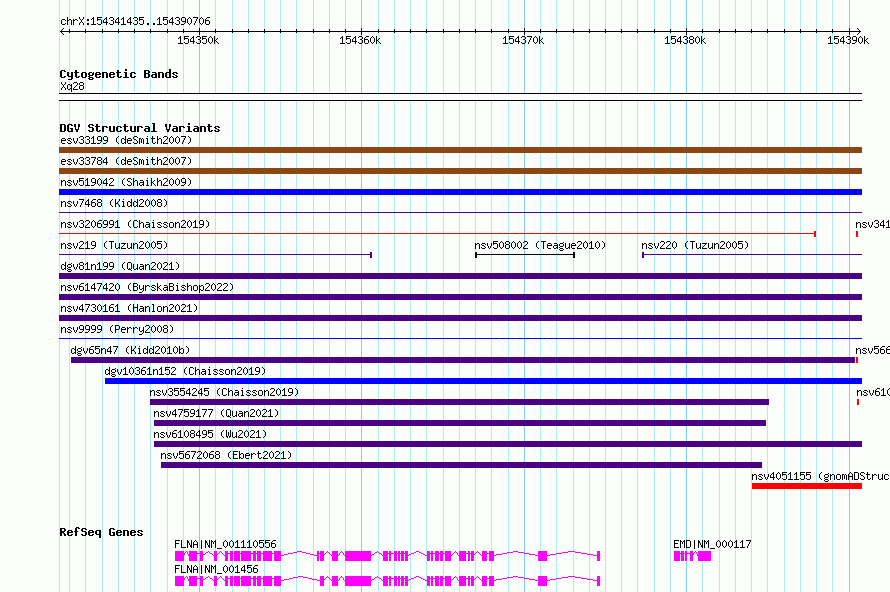Click the nsv7468 (Kidd2008) label
The height and width of the screenshot is (592, 890).
tap(114, 203)
